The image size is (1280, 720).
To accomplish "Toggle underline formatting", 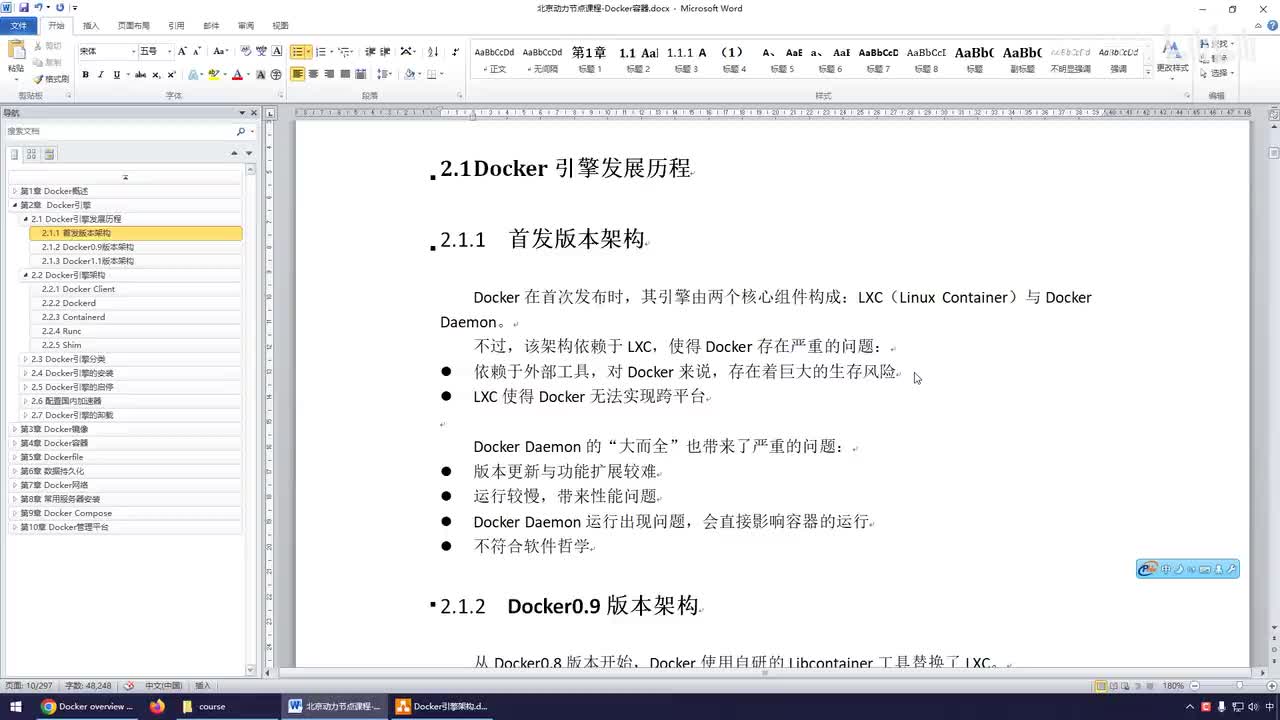I will coord(116,74).
